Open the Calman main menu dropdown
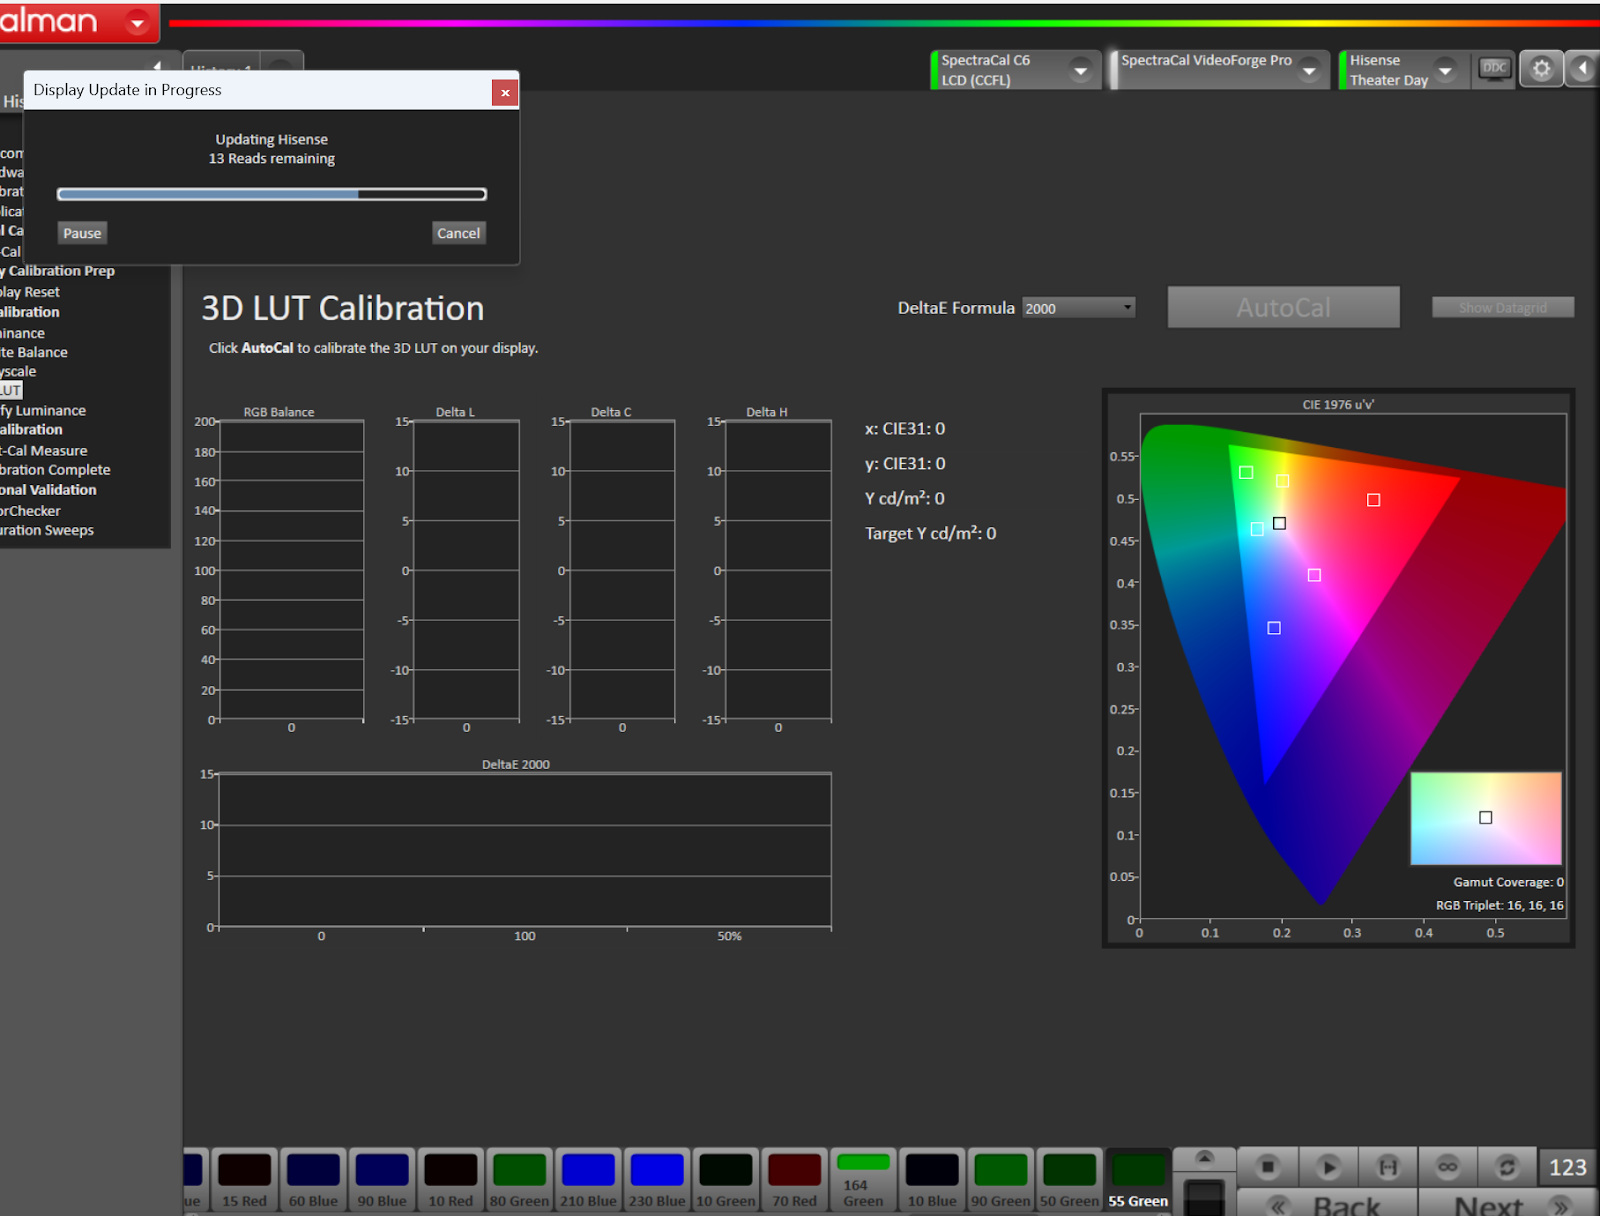The width and height of the screenshot is (1600, 1216). tap(137, 22)
